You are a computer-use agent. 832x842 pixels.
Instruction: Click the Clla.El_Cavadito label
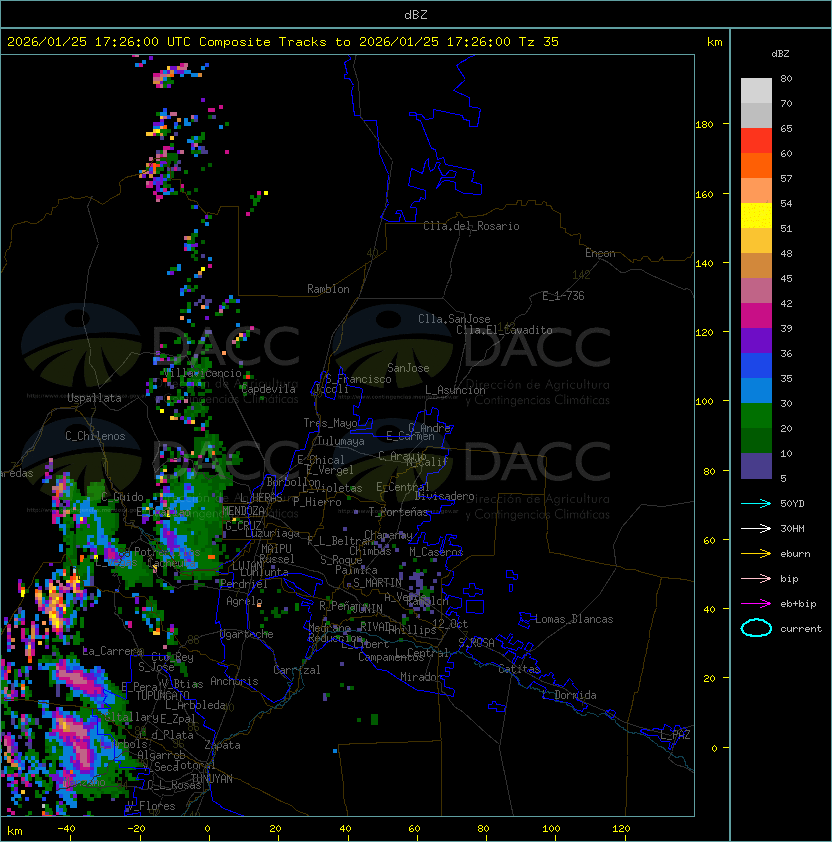pos(504,330)
